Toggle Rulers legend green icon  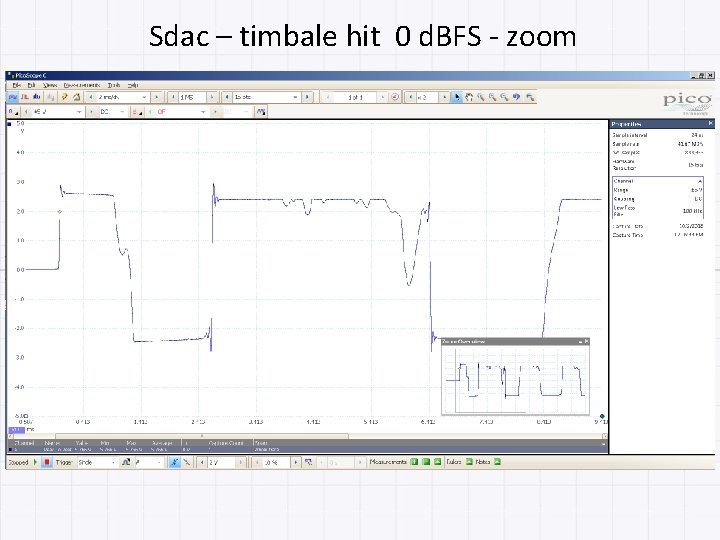point(469,462)
